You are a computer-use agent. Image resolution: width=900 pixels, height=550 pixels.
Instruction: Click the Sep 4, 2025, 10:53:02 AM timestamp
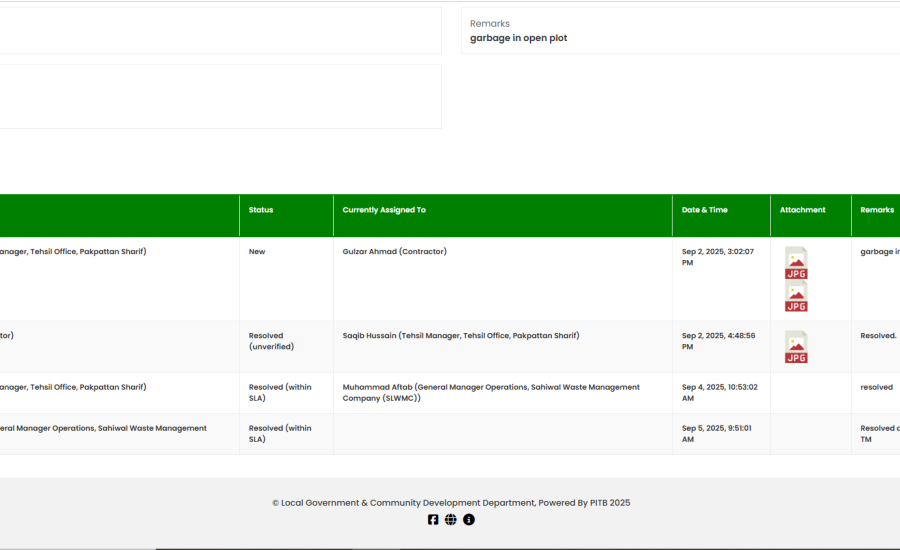[719, 392]
